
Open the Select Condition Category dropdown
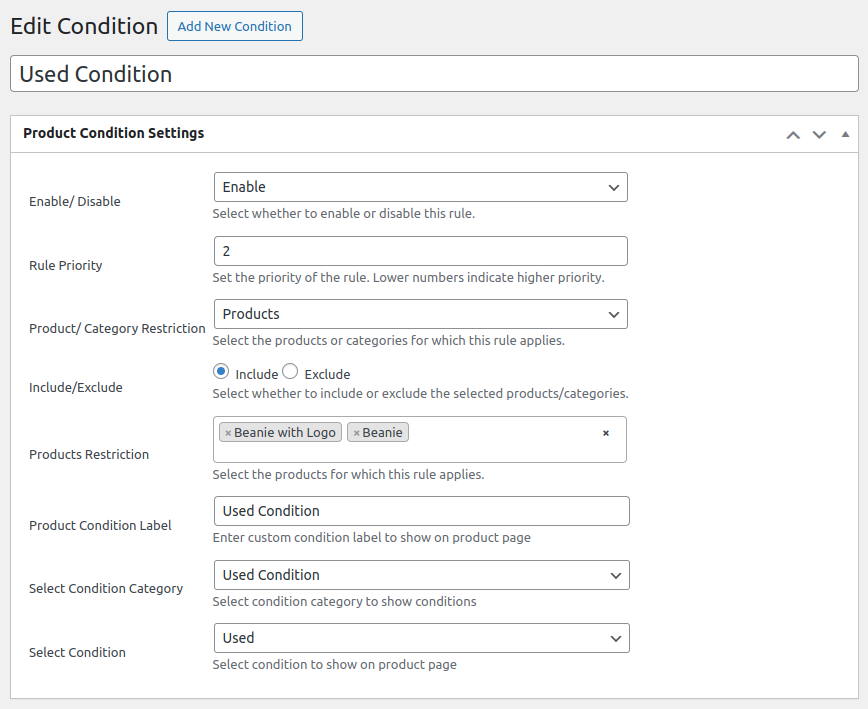(x=421, y=575)
